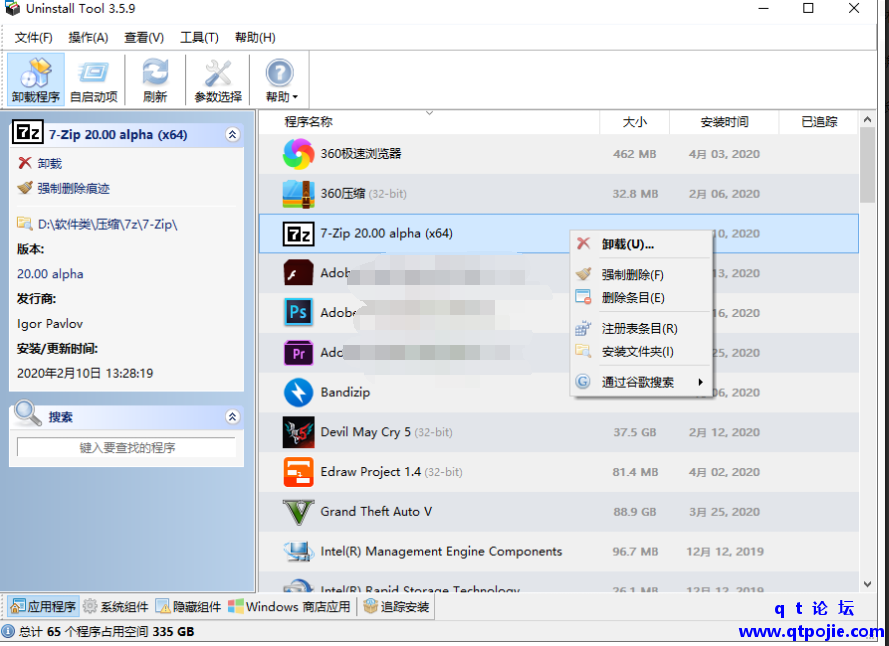Select the Bandizip program name text
The width and height of the screenshot is (889, 646).
[x=345, y=392]
